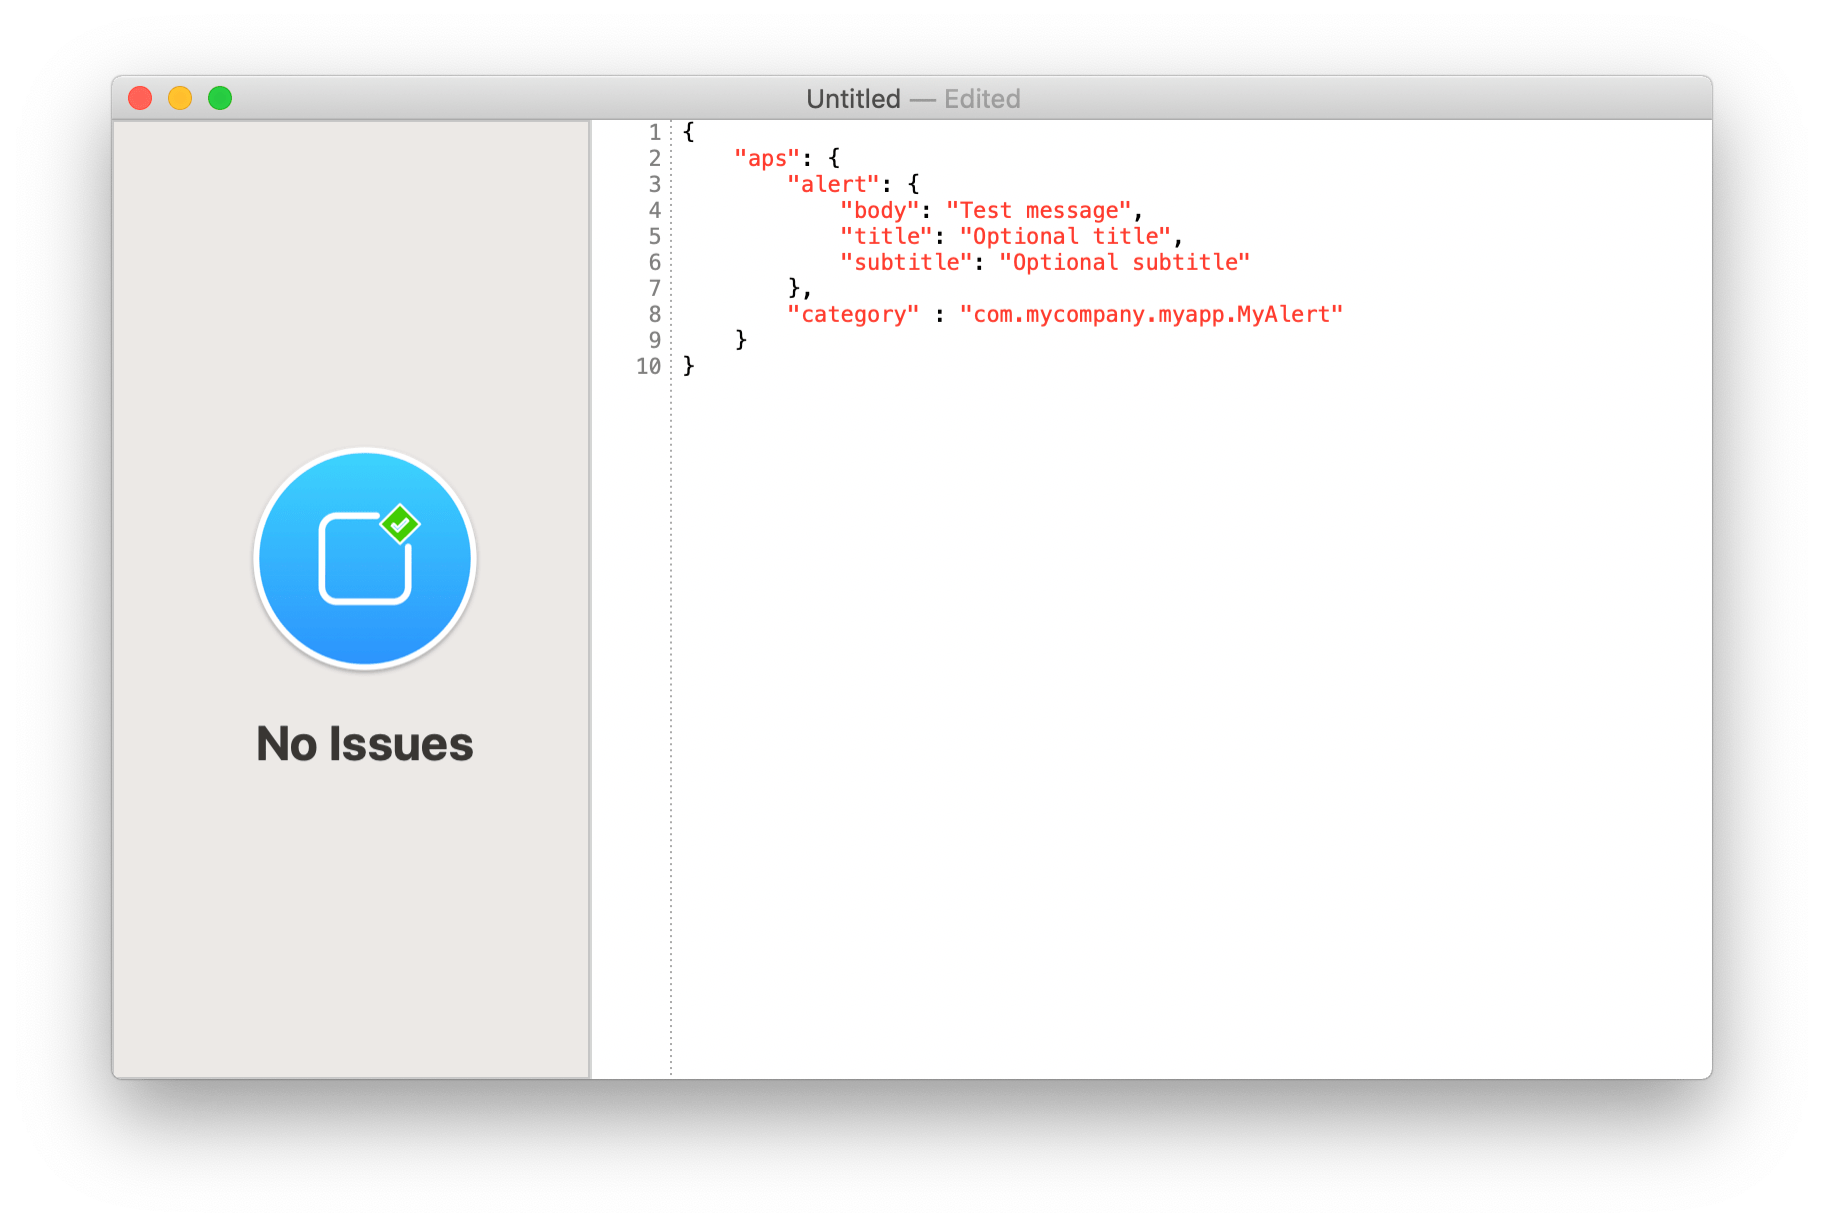
Task: Select the "title" key on line 5
Action: pos(886,236)
